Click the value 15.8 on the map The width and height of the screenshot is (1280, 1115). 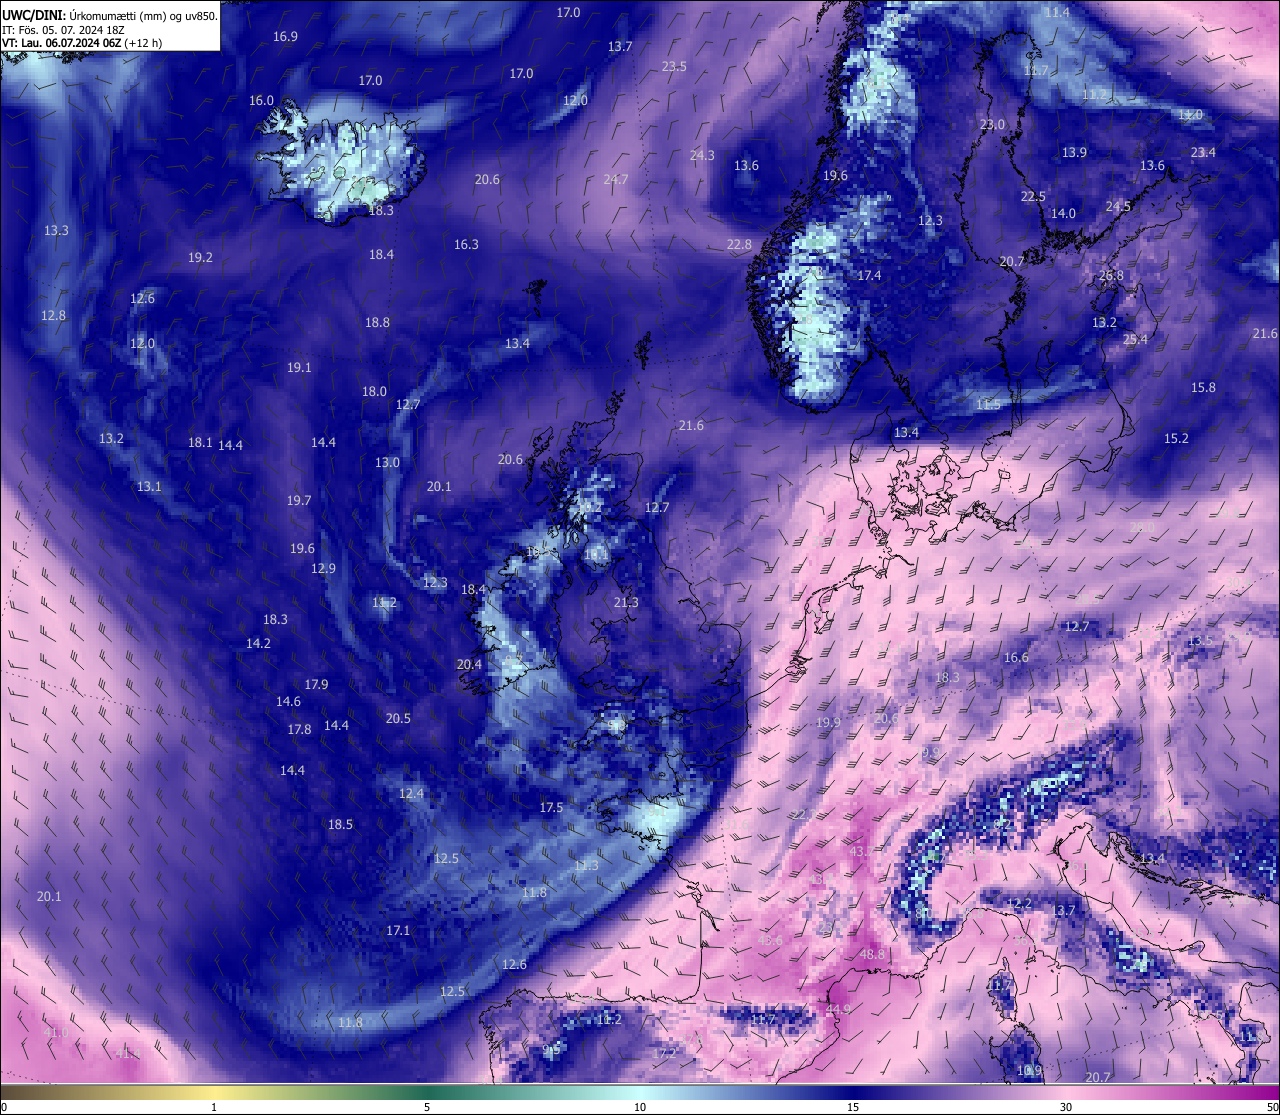click(1203, 387)
